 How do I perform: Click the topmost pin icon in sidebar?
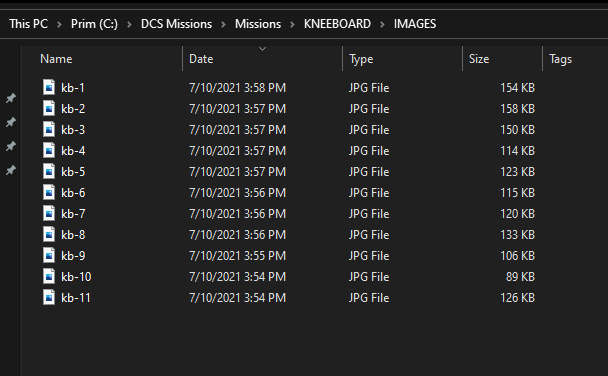pyautogui.click(x=11, y=98)
